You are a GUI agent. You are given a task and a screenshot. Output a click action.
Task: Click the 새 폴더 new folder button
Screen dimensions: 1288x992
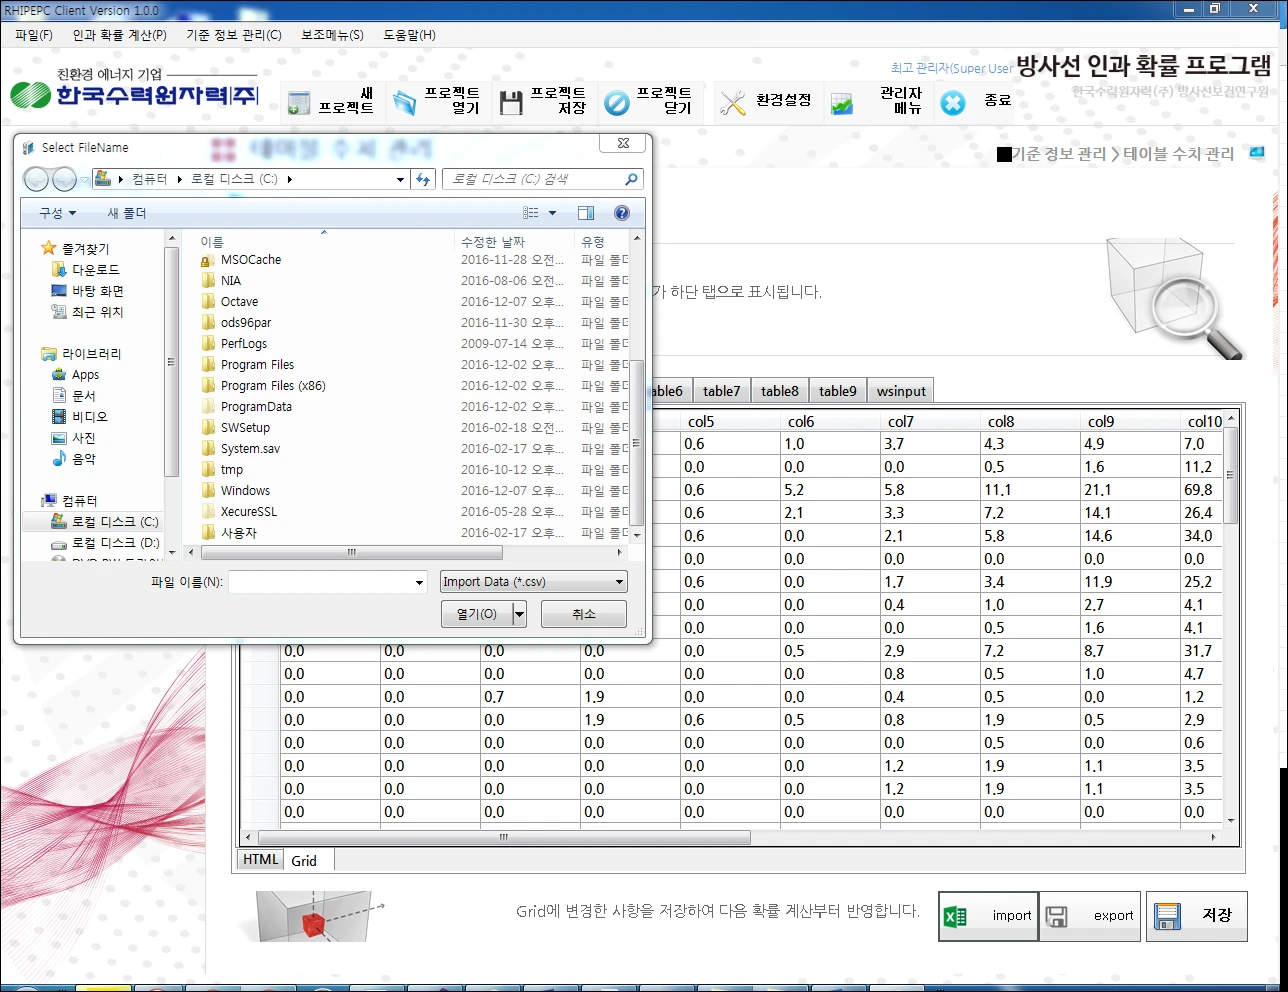tap(127, 213)
